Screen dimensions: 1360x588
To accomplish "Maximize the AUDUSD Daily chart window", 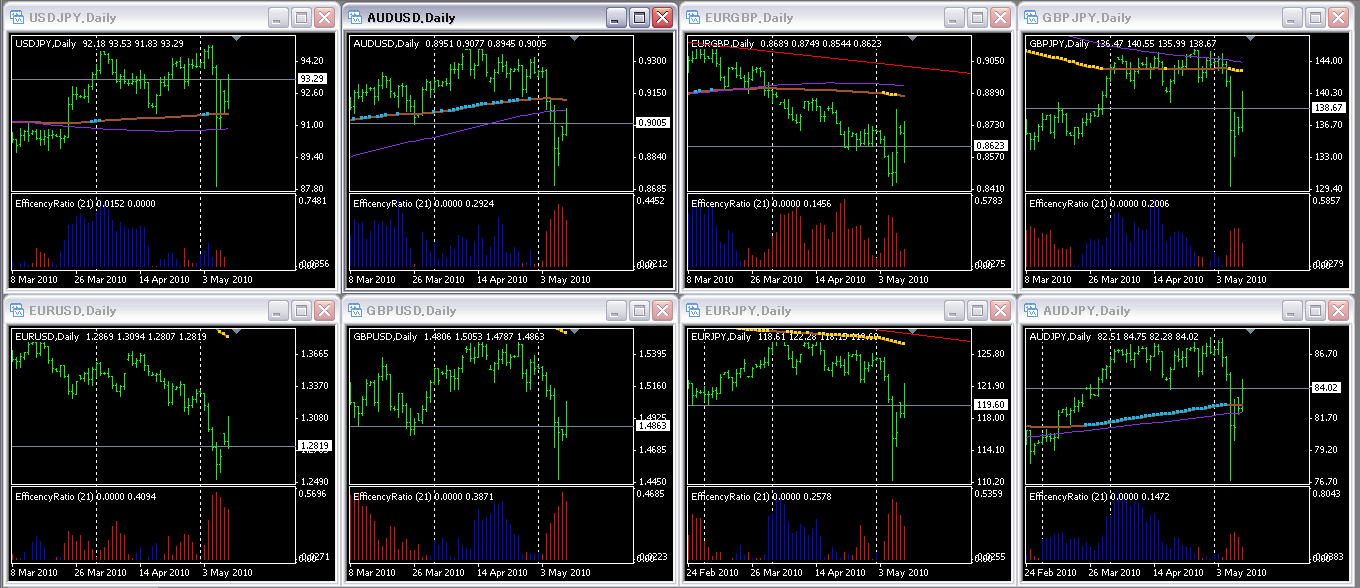I will coord(639,18).
